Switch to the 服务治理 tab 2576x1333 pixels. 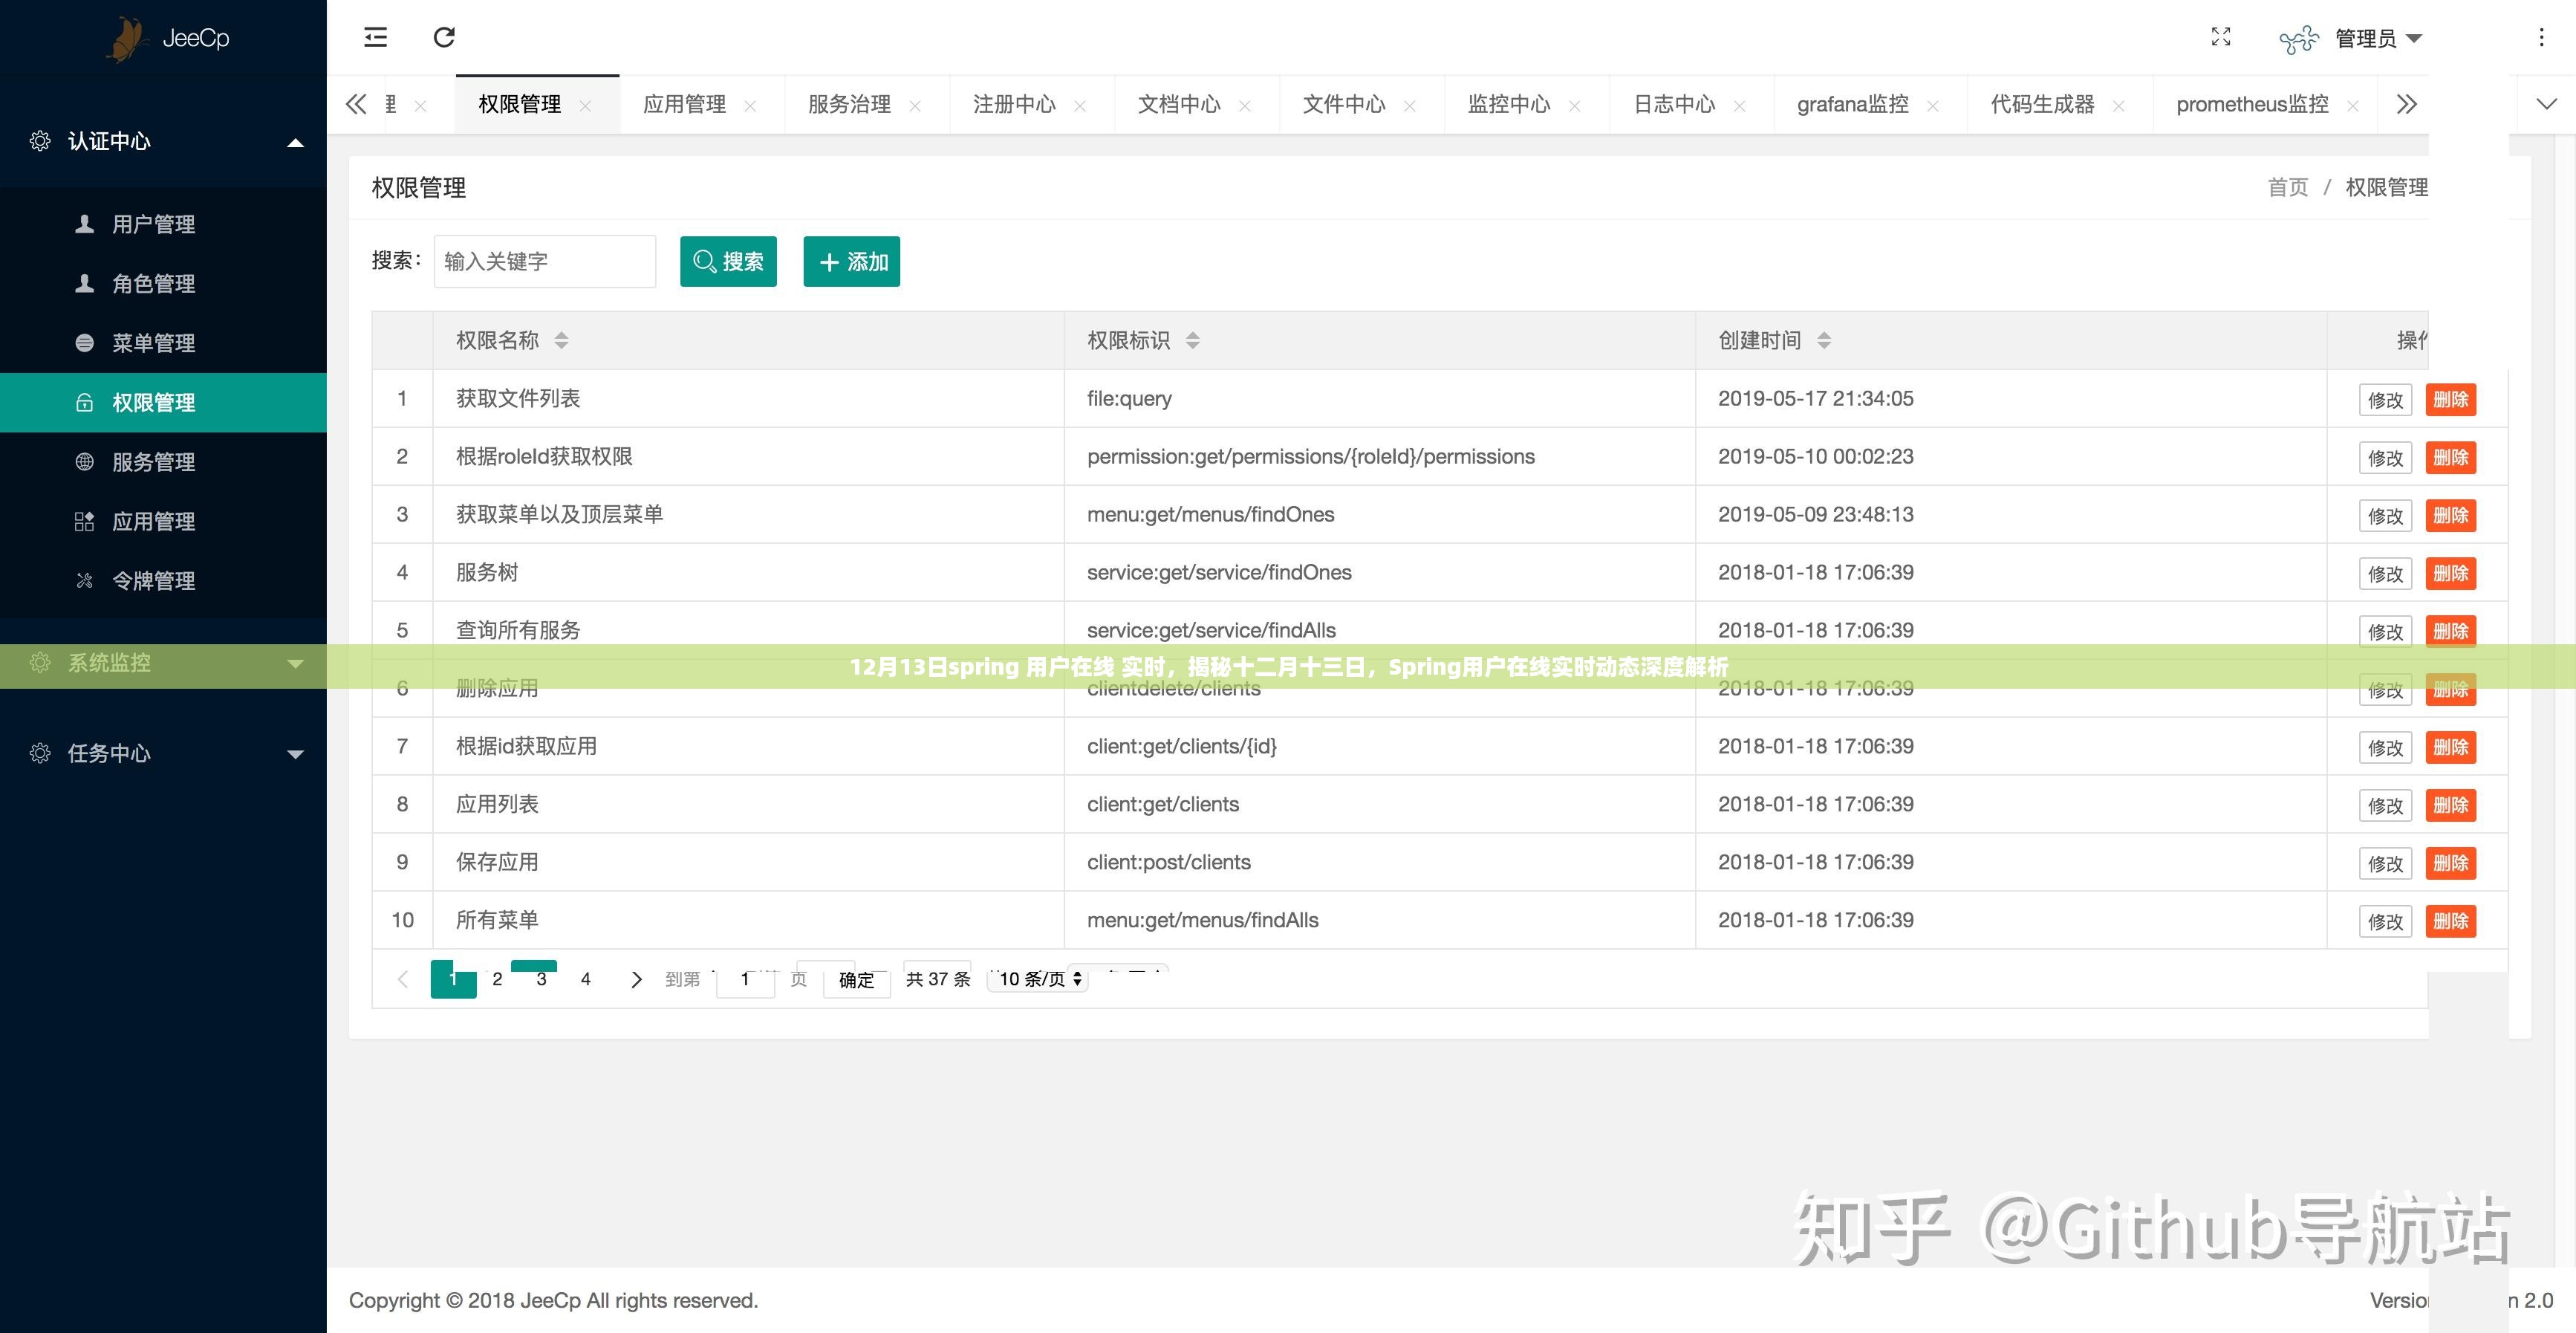[849, 104]
